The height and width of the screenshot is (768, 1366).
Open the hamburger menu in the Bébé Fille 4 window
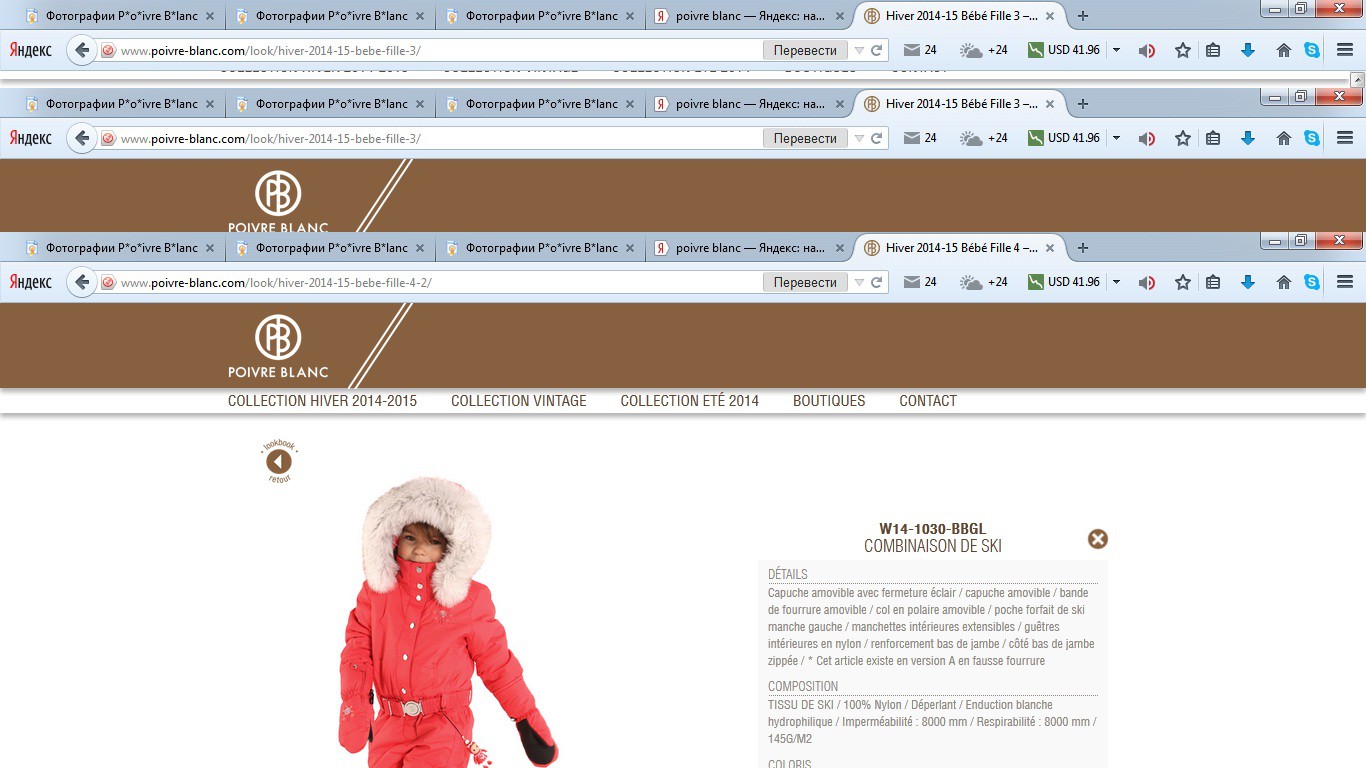(x=1345, y=282)
